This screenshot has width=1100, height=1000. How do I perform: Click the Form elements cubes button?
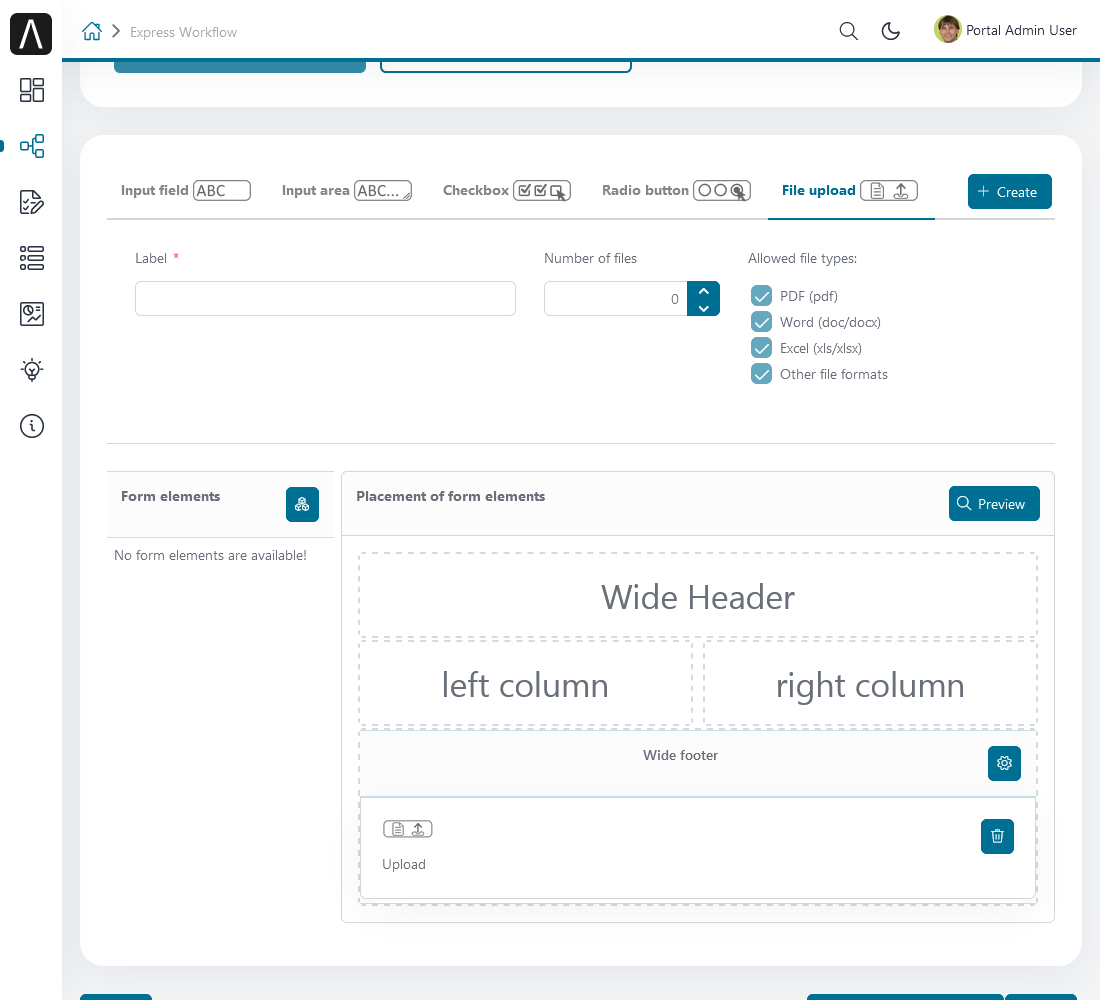302,505
